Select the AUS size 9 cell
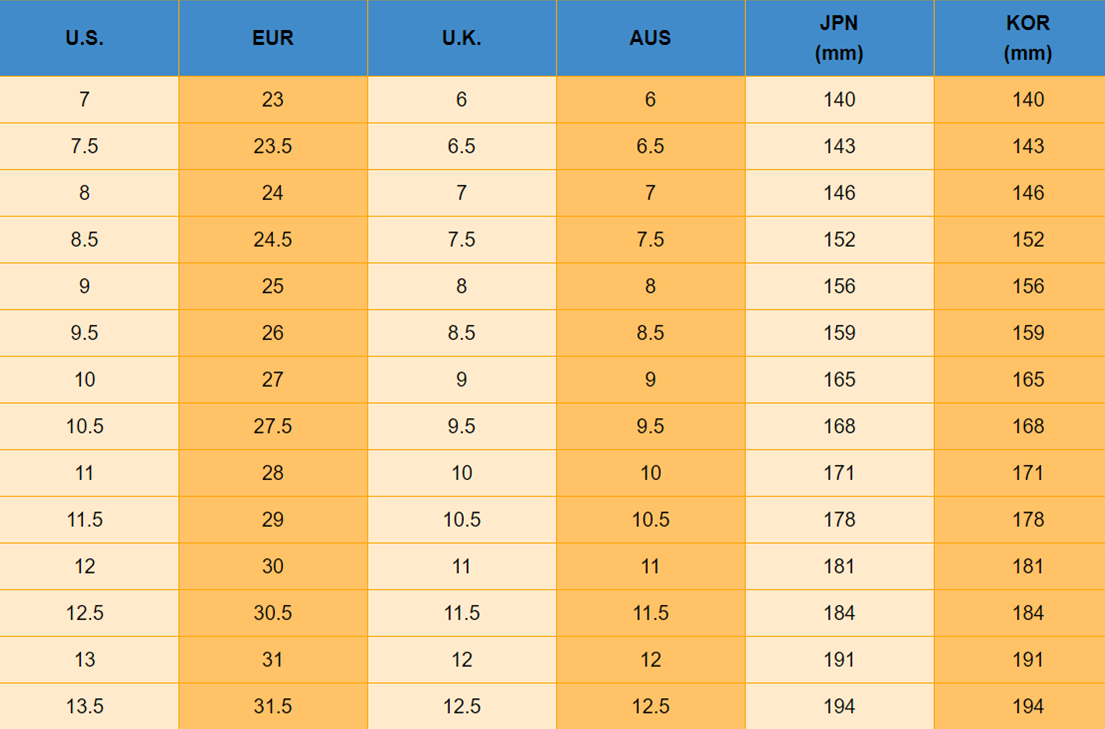Viewport: 1105px width, 729px height. 650,380
